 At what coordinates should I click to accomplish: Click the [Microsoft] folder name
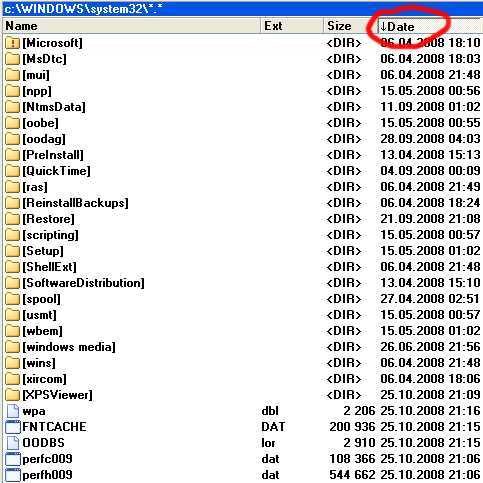tap(52, 43)
